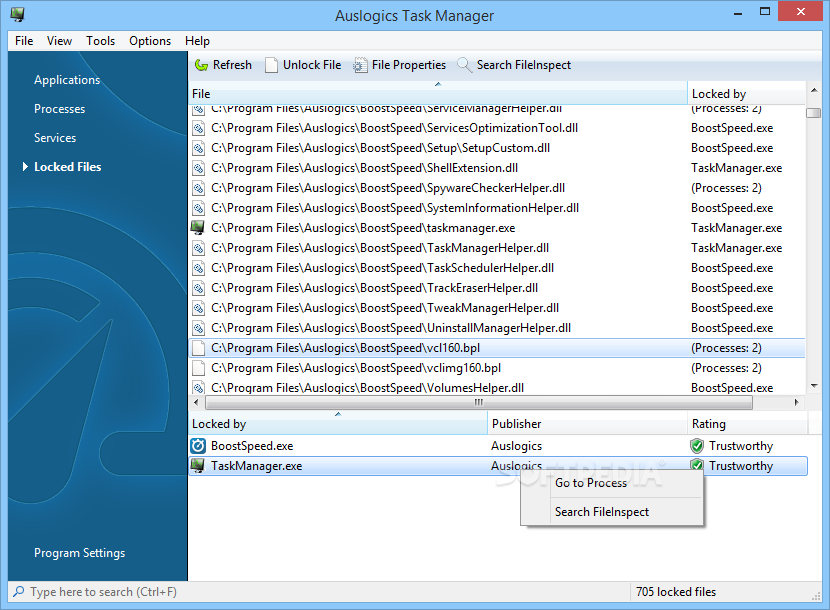Click the TaskSchedulerHelper.dll file icon
The height and width of the screenshot is (610, 830).
tap(199, 268)
